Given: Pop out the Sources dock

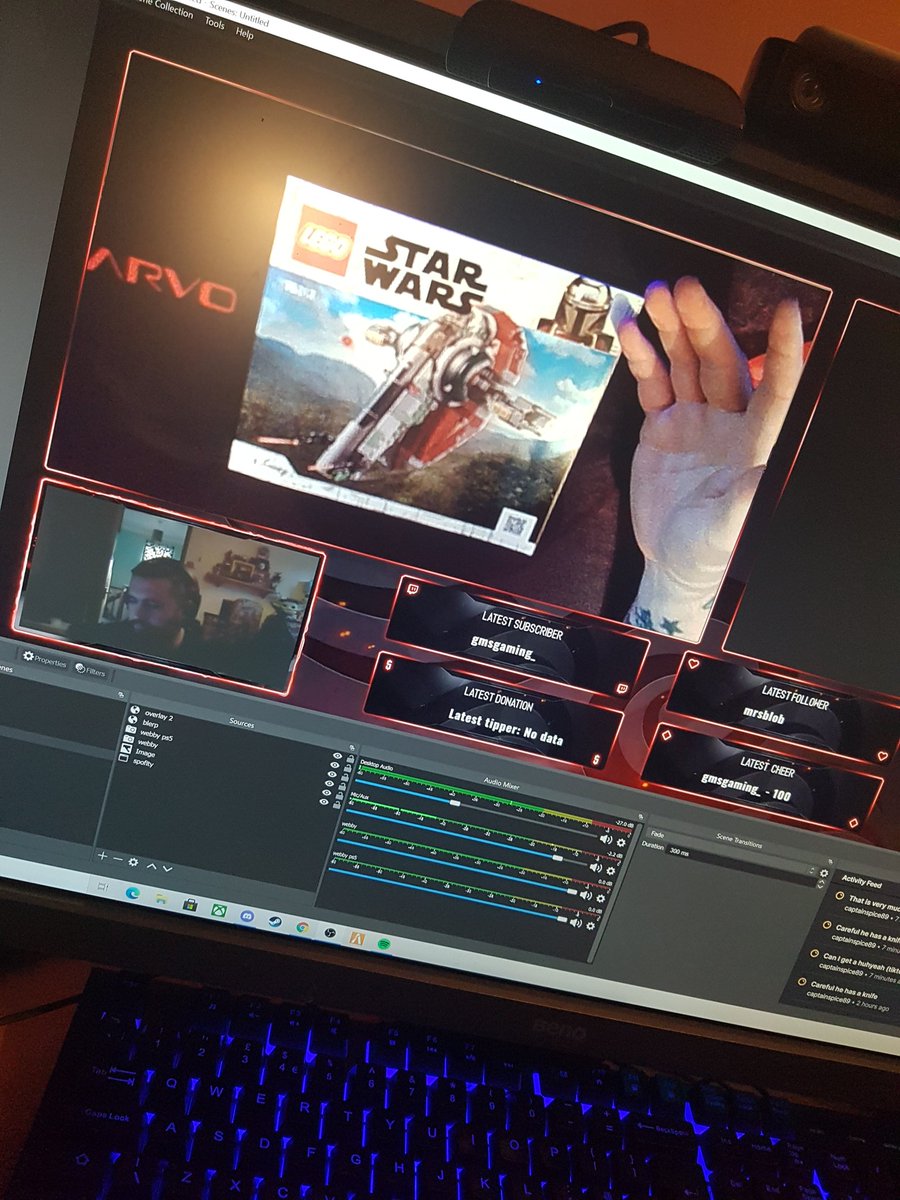Looking at the screenshot, I should point(352,747).
